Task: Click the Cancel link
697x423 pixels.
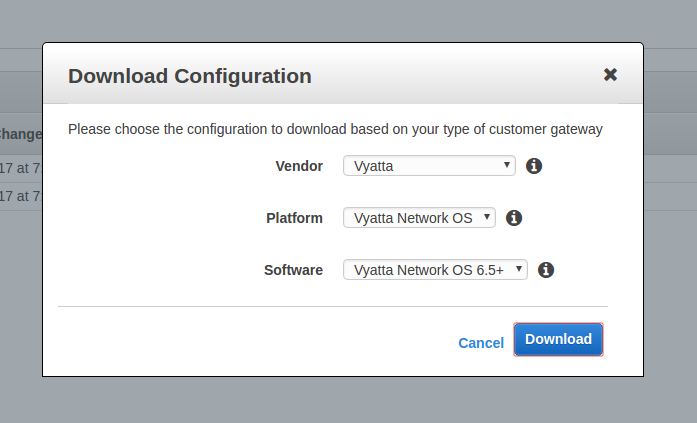Action: pos(481,343)
